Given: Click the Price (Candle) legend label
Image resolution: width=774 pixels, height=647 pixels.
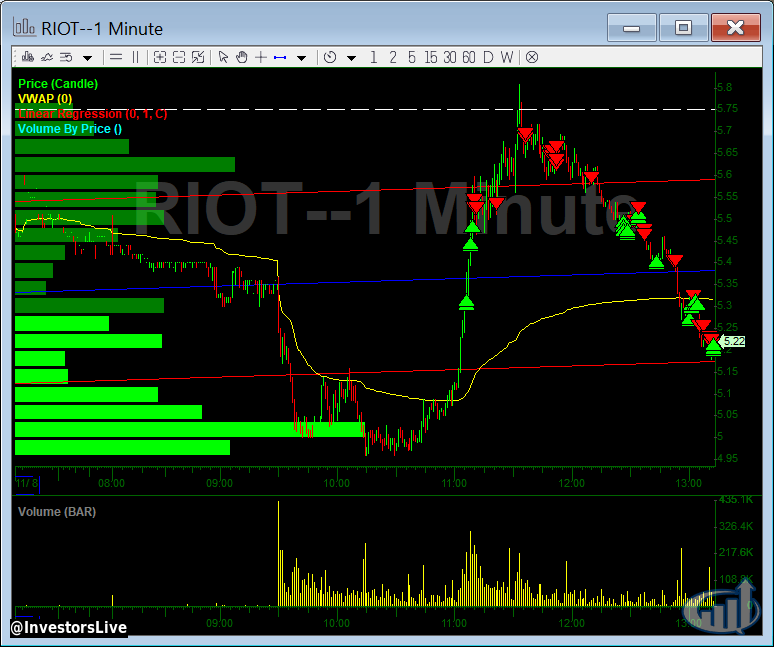Looking at the screenshot, I should (x=58, y=84).
